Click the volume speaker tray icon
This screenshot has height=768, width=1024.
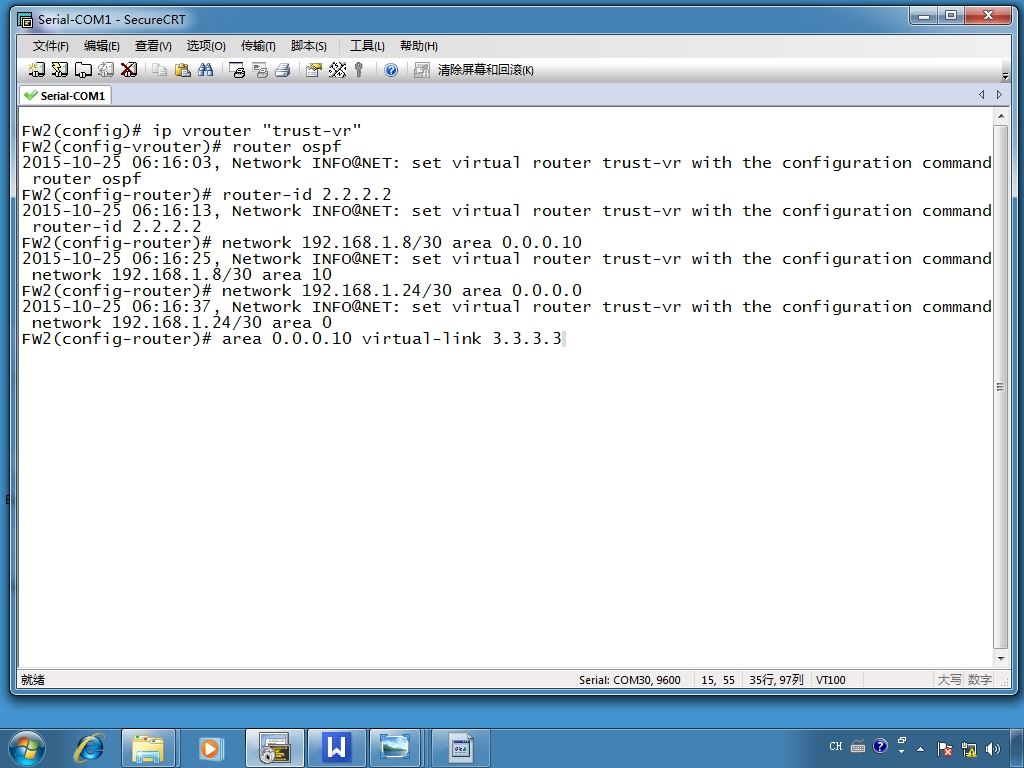tap(993, 749)
